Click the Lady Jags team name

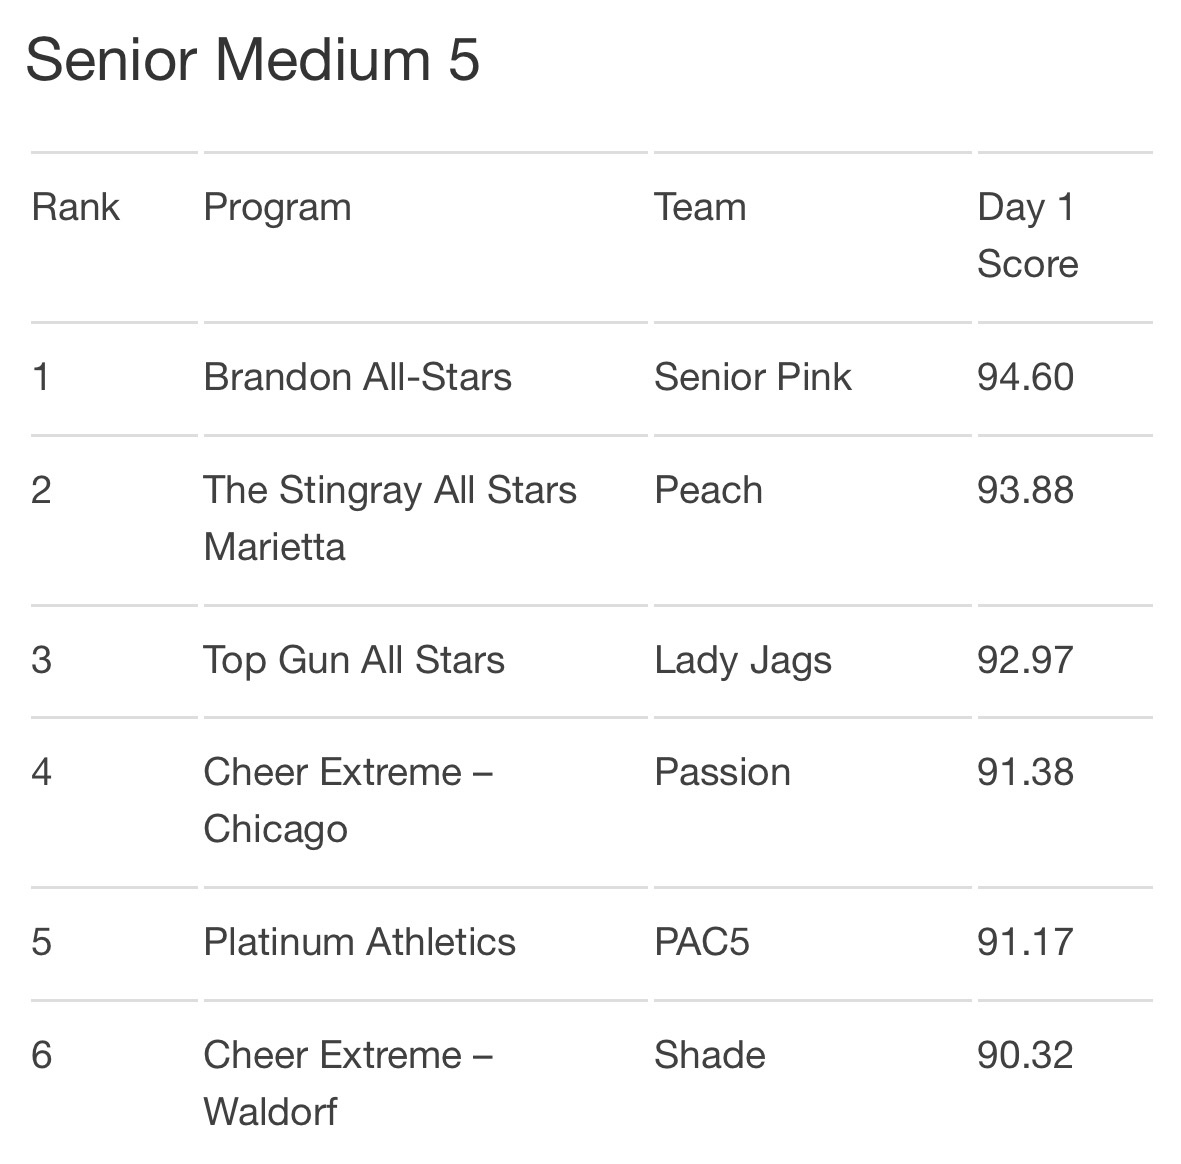743,661
